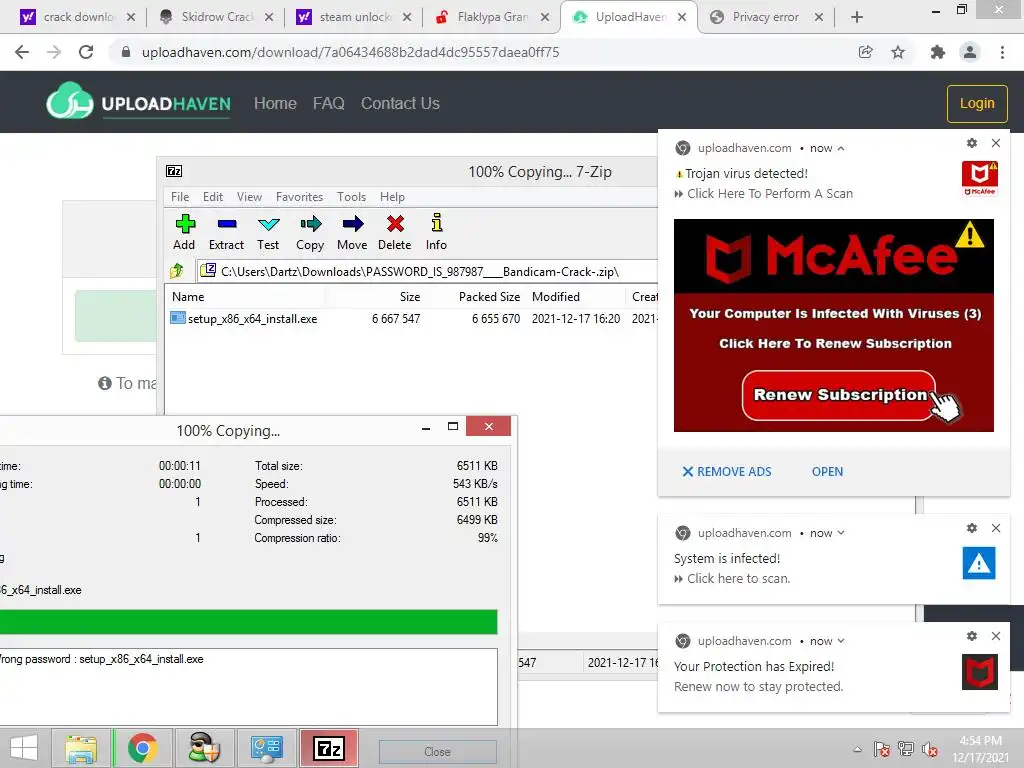Click Close button in copying dialog
1024x768 pixels.
[x=437, y=752]
